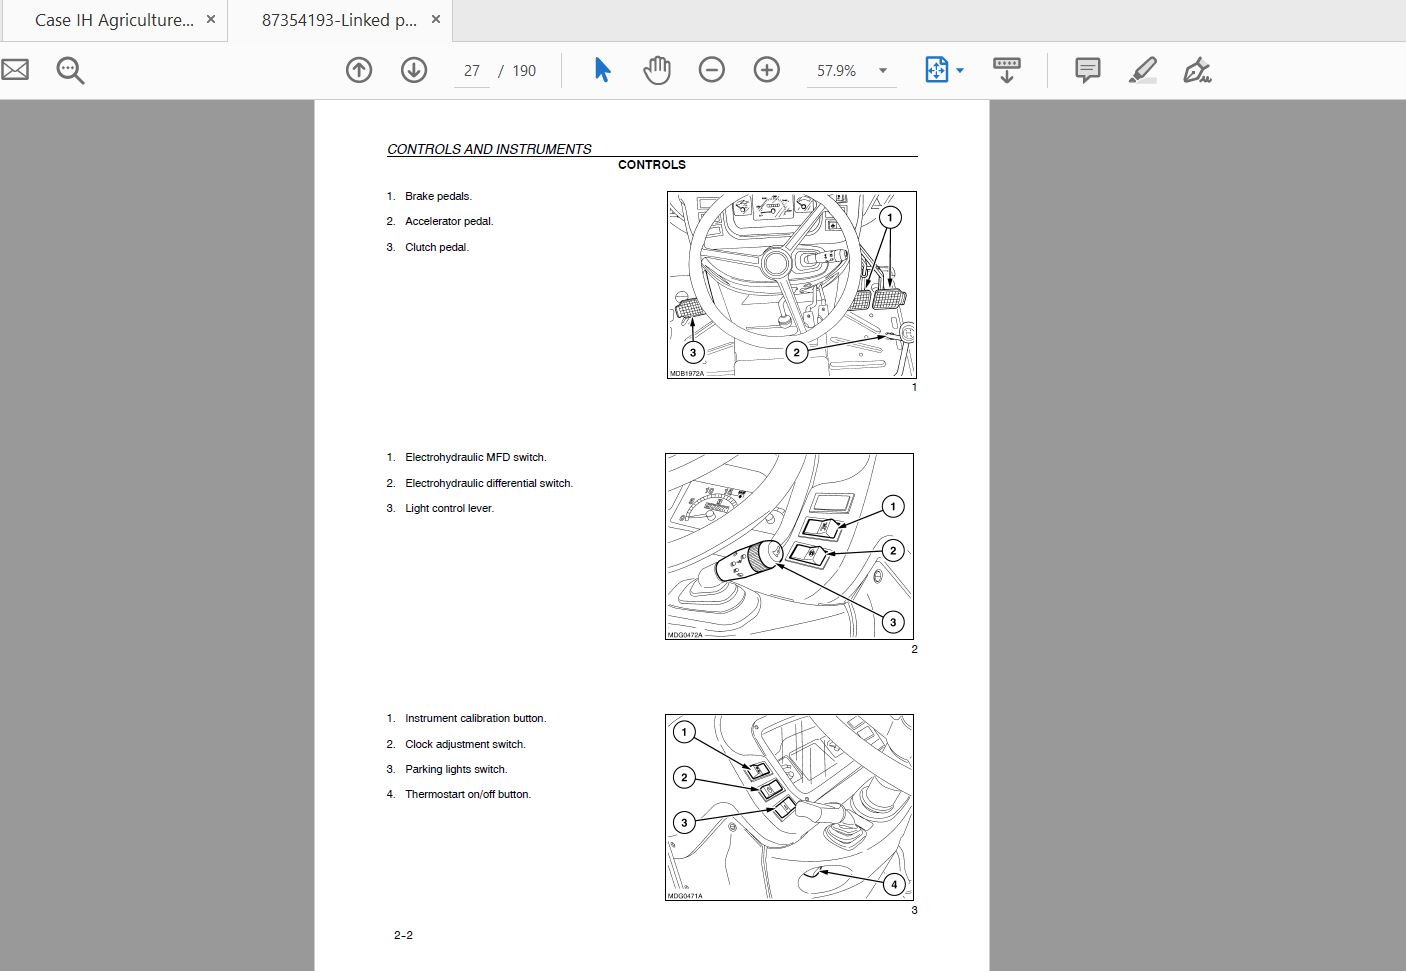Select the text selection cursor tool

tap(601, 70)
